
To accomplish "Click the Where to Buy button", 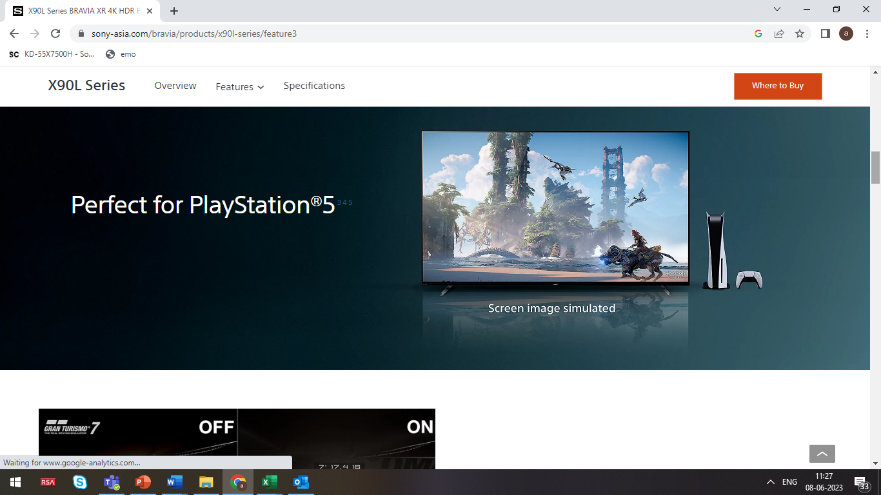I will click(x=778, y=86).
